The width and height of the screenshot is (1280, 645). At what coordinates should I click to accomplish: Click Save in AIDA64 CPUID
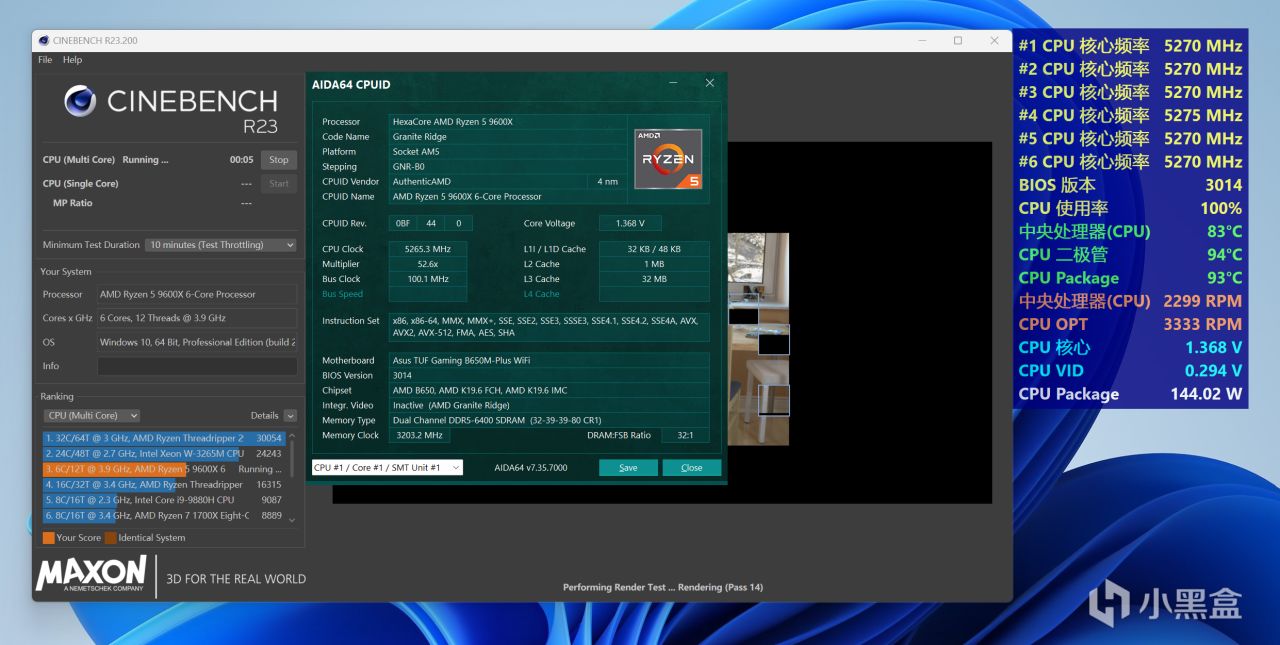628,468
